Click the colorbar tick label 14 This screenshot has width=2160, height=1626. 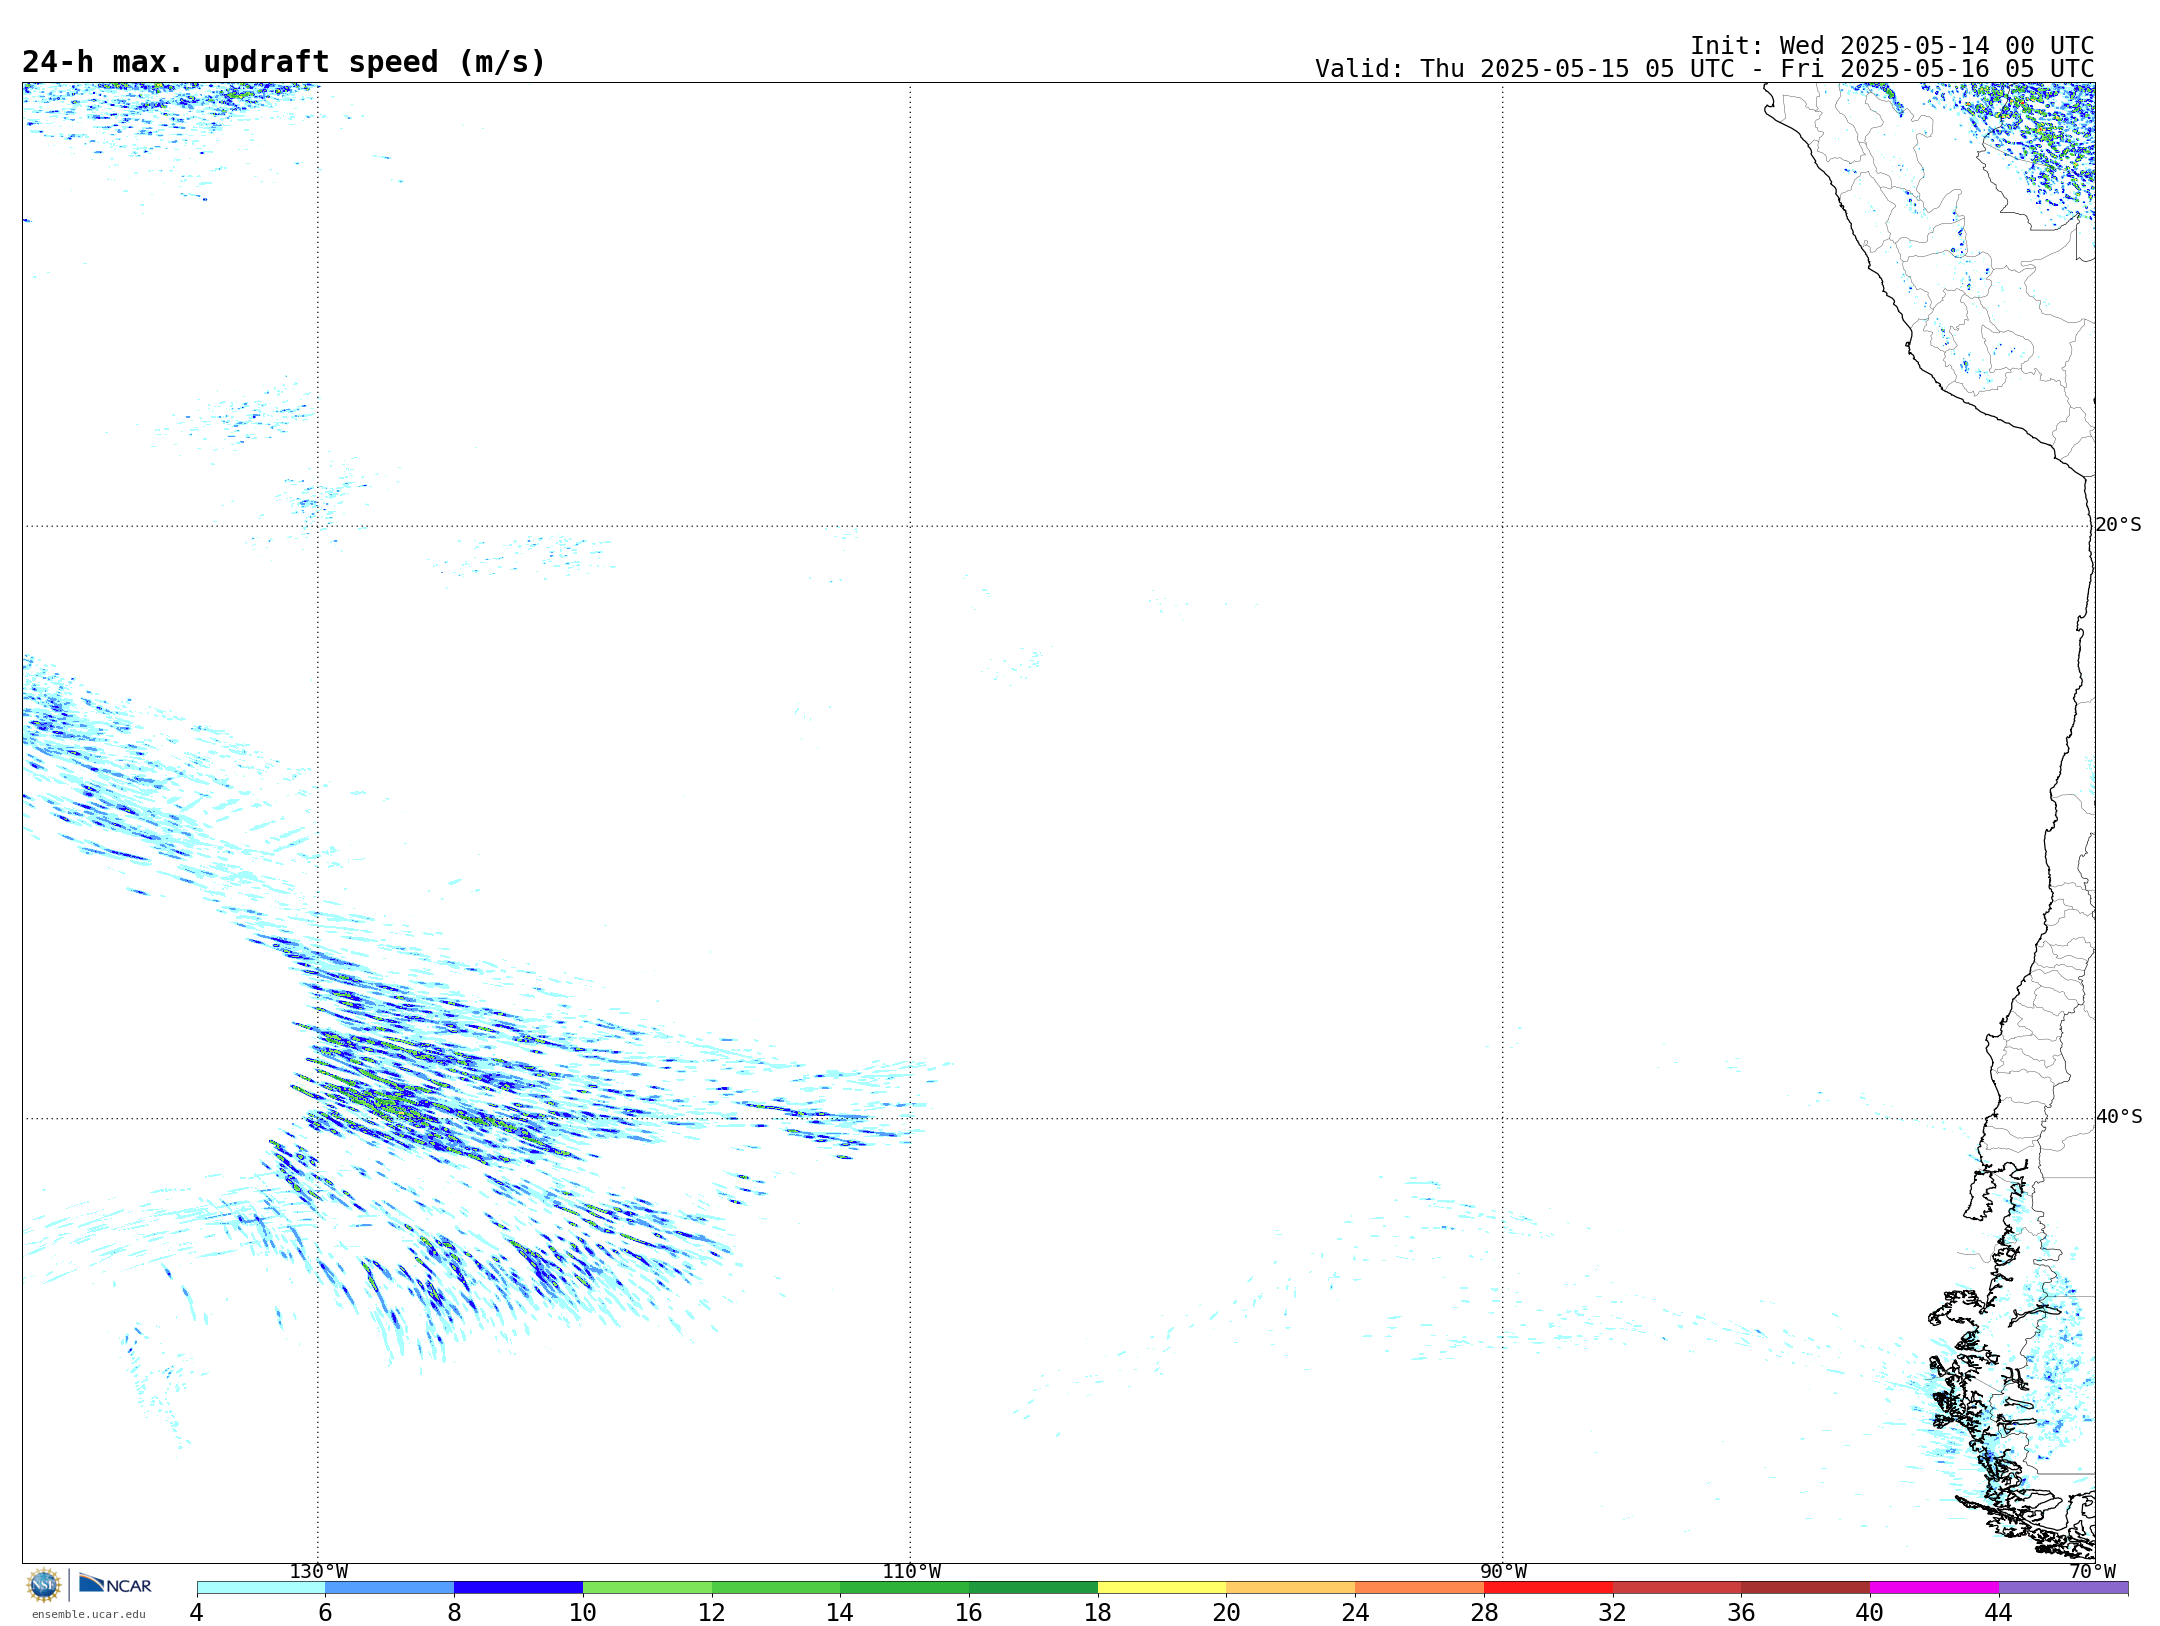[841, 1612]
